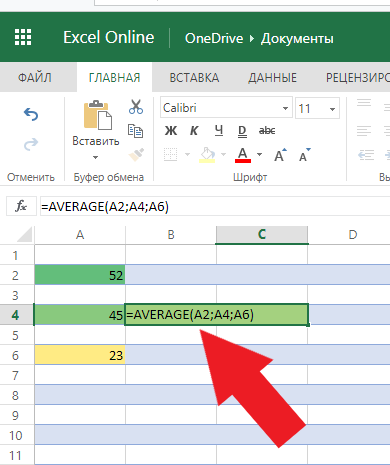Decrease font size with the small A icon
Viewport: 390px width, 465px height.
pyautogui.click(x=305, y=155)
